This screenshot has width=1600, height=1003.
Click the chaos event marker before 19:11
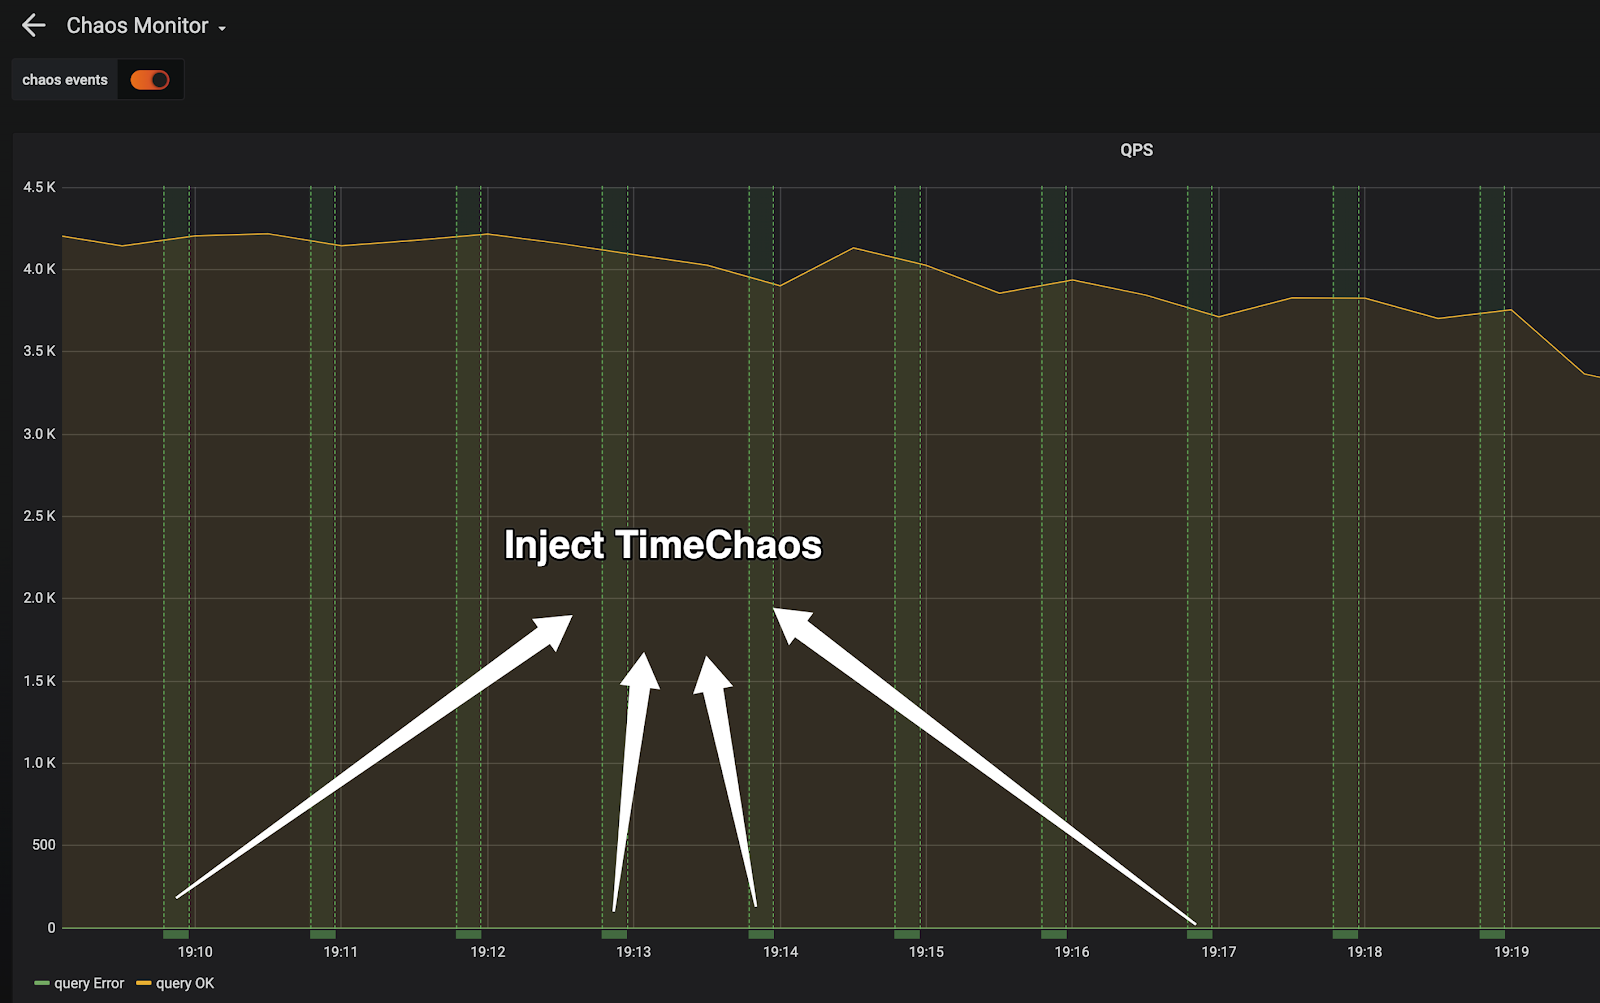(x=322, y=934)
